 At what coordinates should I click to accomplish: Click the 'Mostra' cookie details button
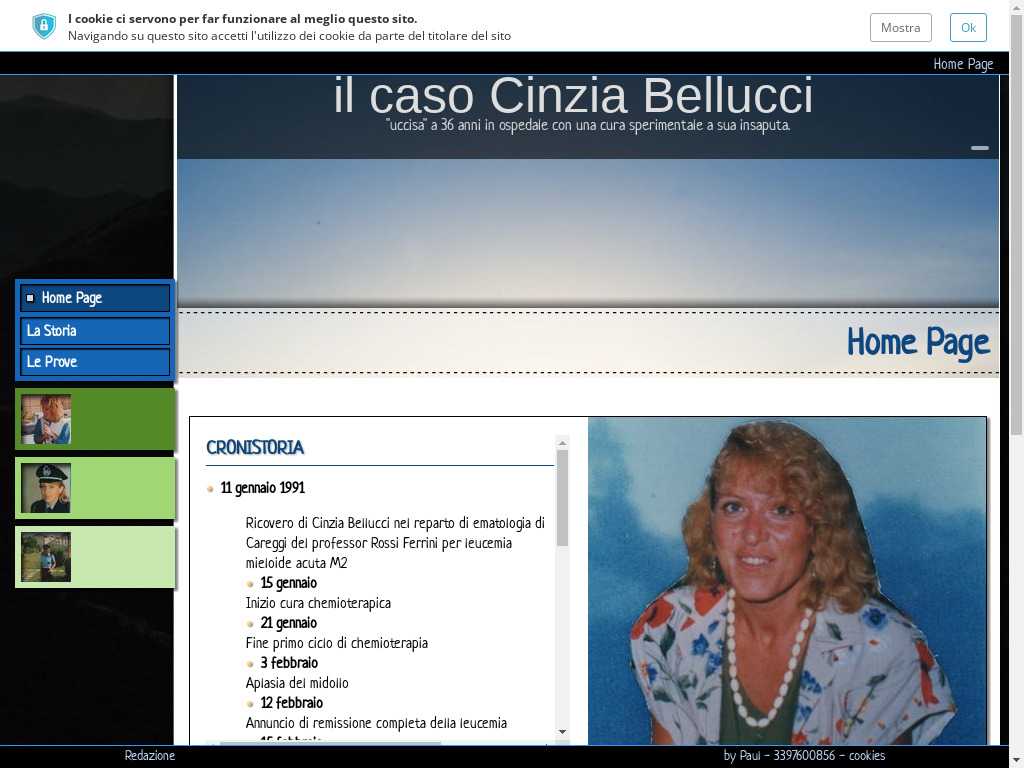900,27
